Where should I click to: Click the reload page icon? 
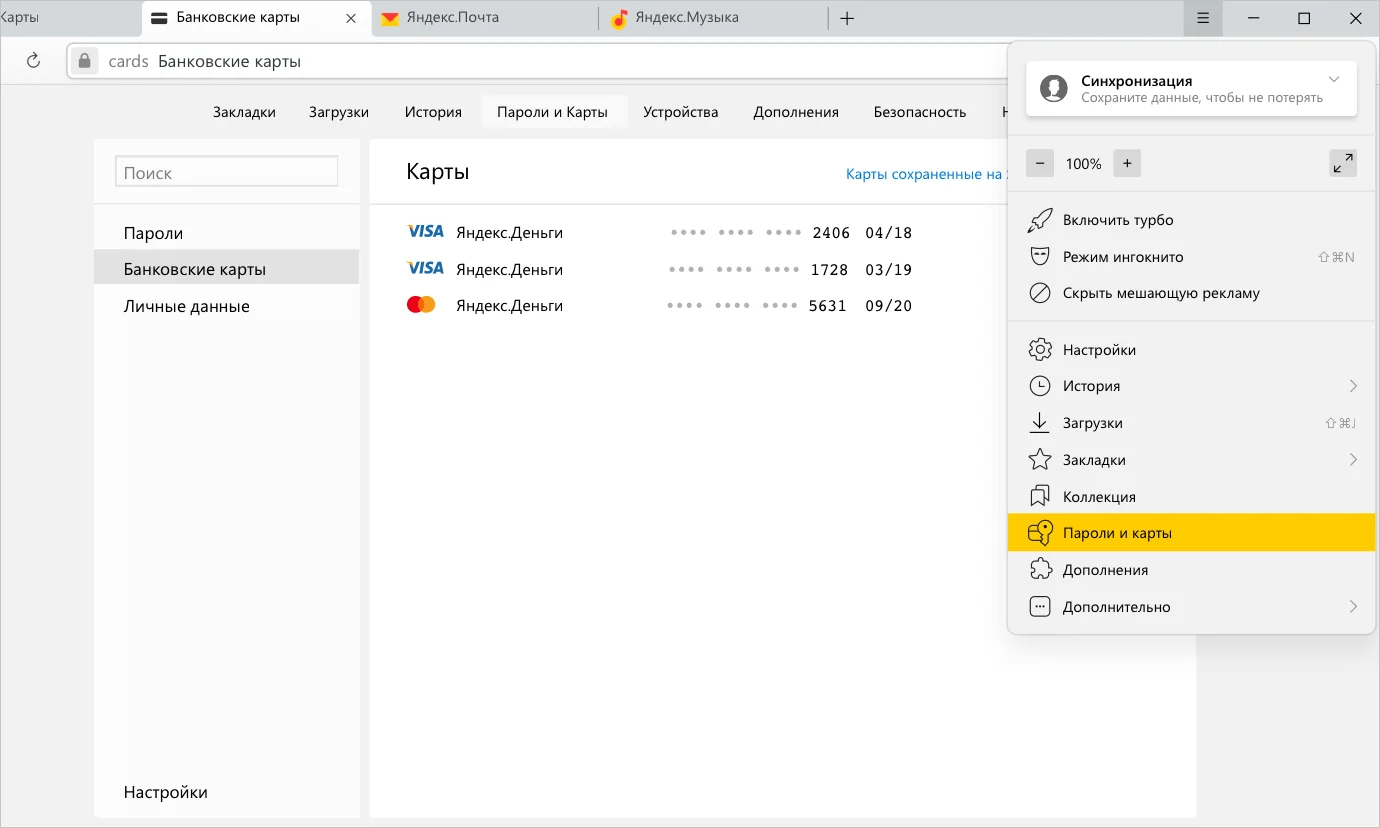(33, 61)
